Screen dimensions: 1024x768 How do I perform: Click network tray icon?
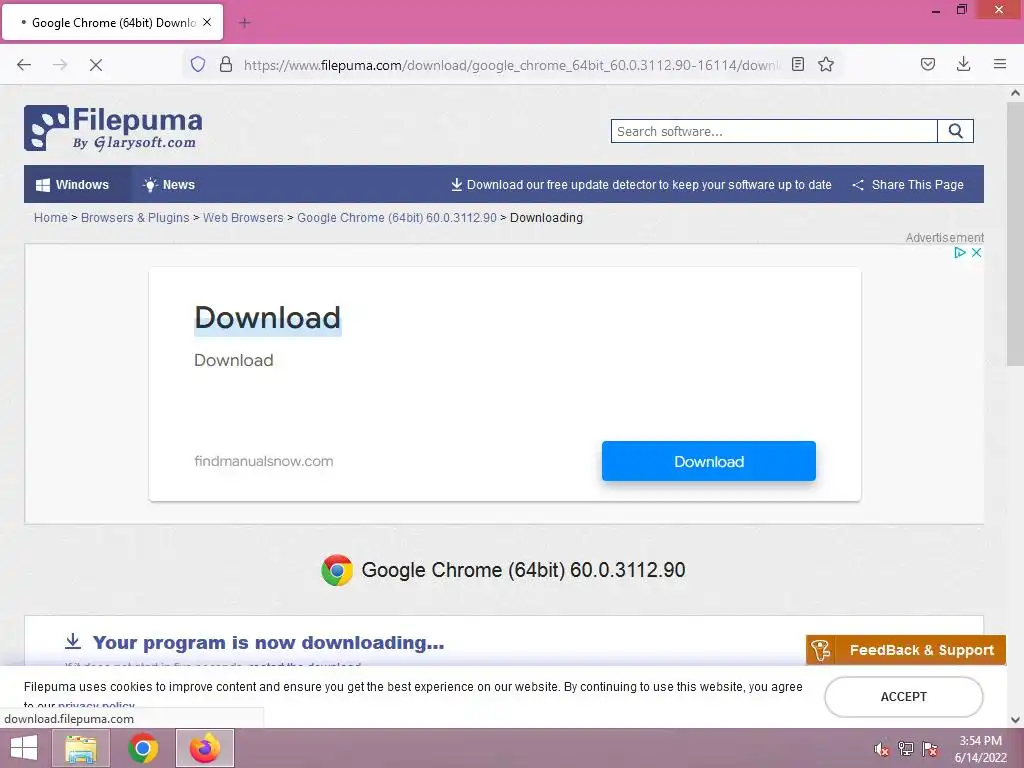tap(906, 749)
